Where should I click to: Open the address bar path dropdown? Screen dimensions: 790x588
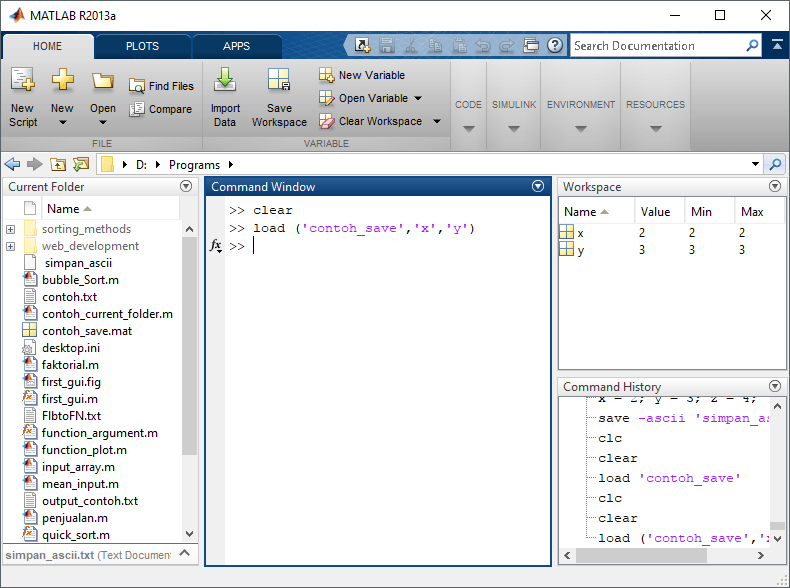point(755,164)
